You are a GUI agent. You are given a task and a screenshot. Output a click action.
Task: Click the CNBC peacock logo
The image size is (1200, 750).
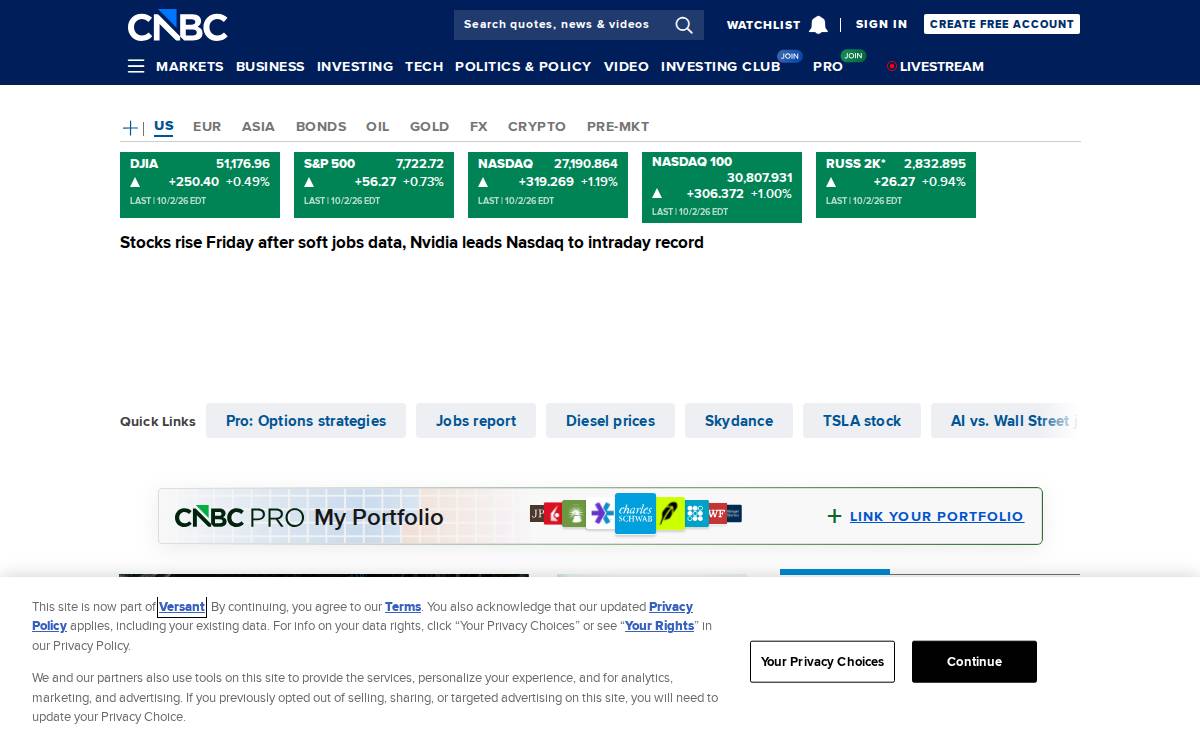point(178,26)
